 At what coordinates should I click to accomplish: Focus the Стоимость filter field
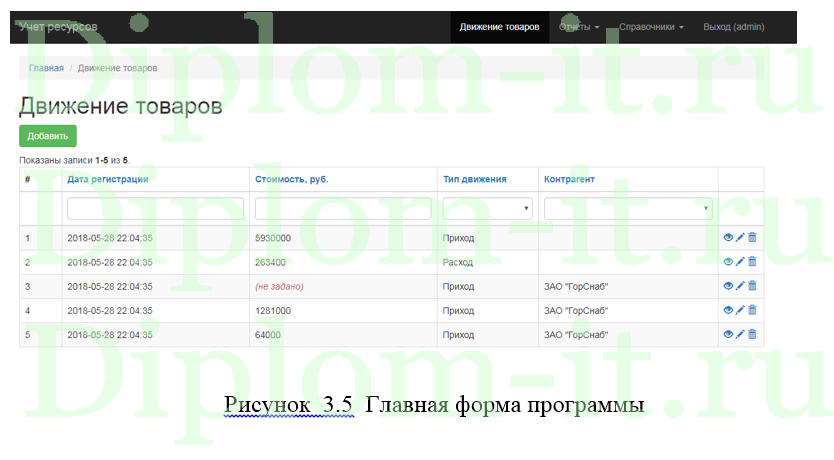343,208
